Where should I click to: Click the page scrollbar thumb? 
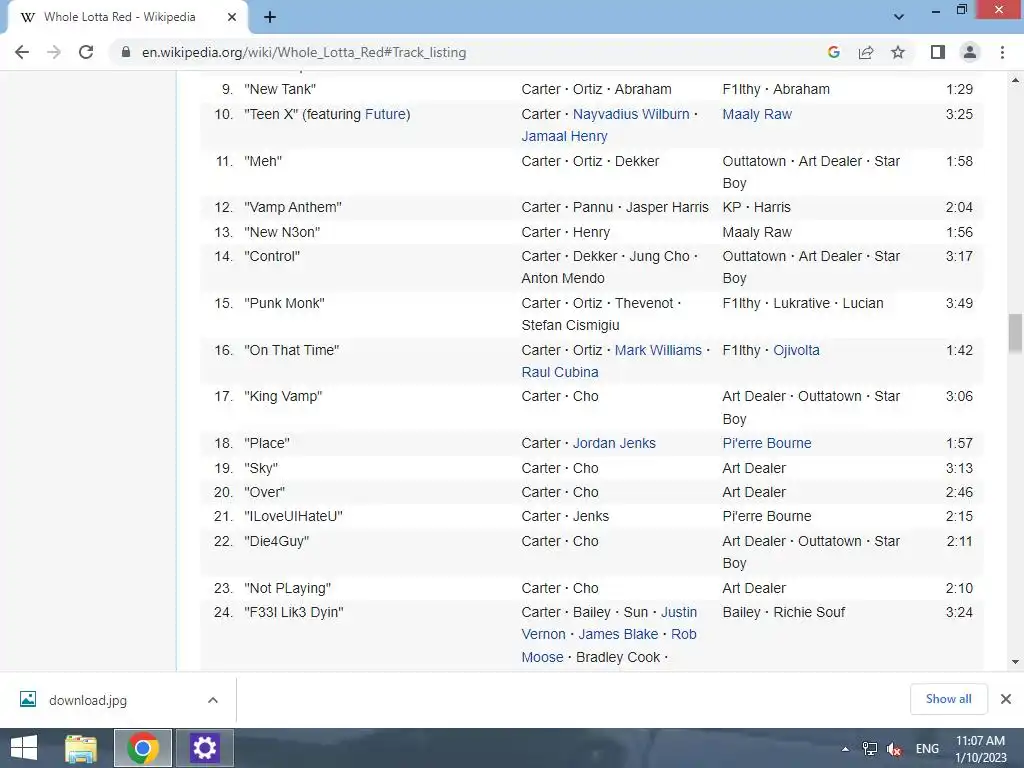(1015, 332)
